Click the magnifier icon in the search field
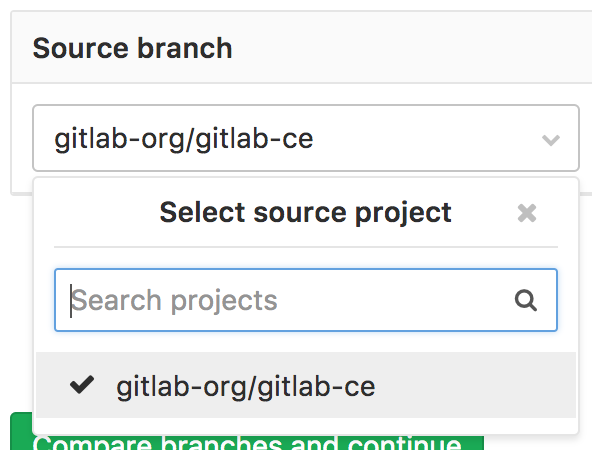 tap(526, 301)
